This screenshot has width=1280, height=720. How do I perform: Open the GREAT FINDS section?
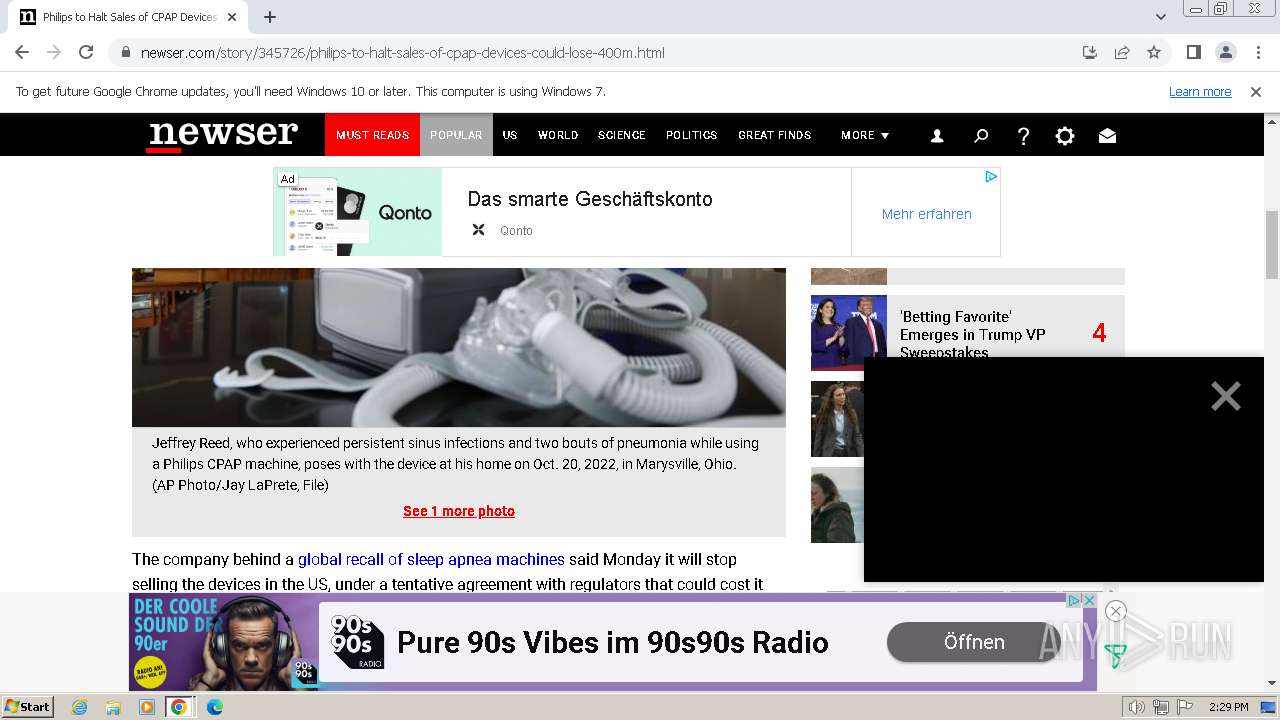click(x=775, y=135)
